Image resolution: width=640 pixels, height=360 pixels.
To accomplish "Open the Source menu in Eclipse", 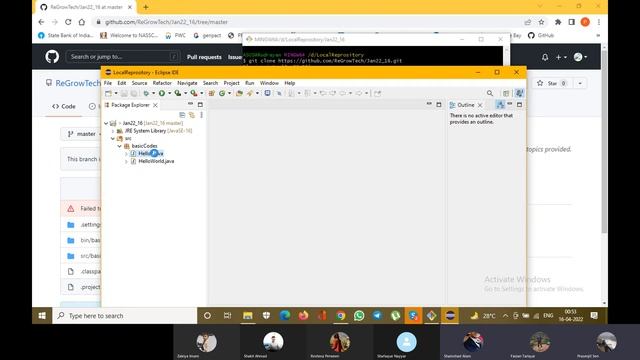I will click(139, 83).
